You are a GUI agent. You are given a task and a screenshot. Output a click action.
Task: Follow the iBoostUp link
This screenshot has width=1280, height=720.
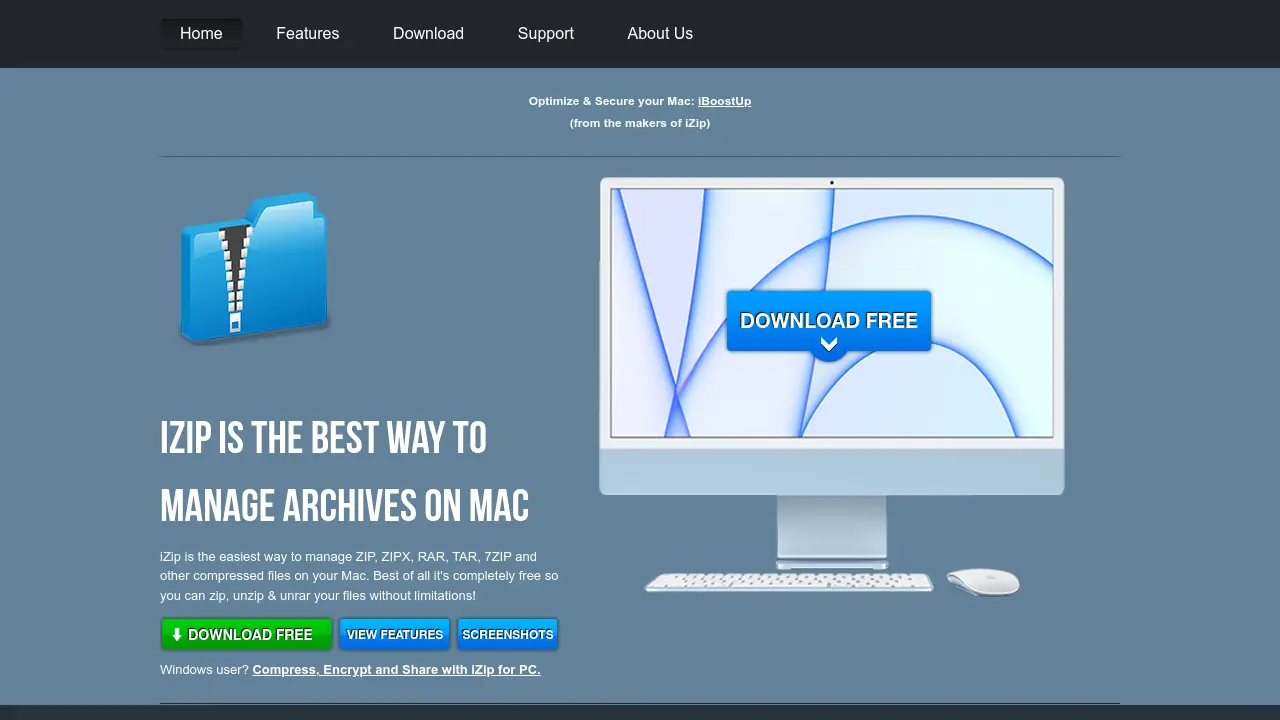point(724,101)
